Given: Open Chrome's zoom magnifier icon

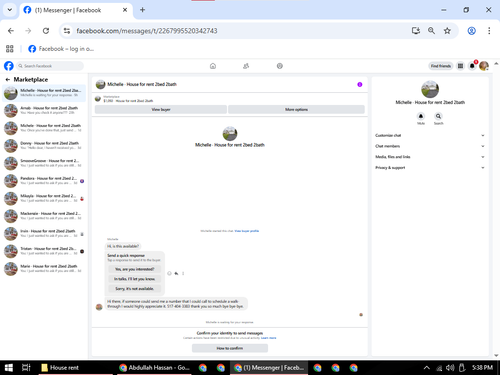Looking at the screenshot, I should (431, 31).
